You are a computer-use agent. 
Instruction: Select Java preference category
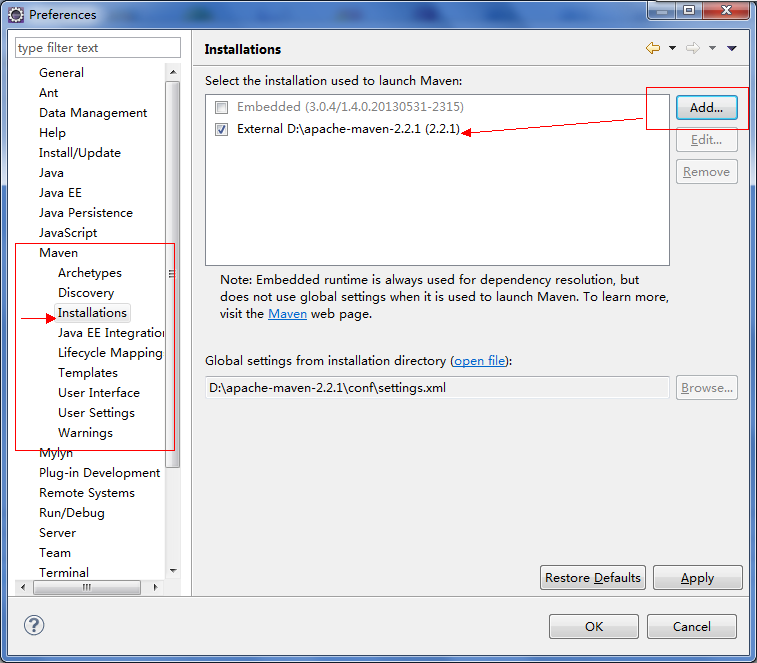tap(51, 173)
